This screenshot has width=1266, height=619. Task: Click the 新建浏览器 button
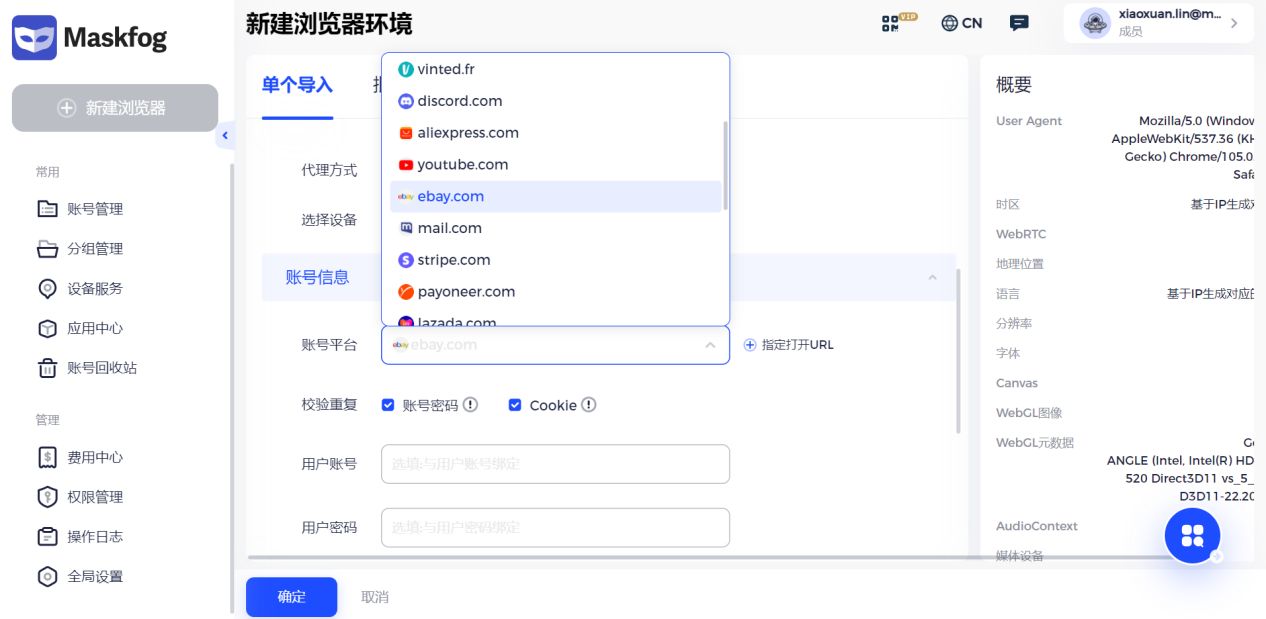pyautogui.click(x=115, y=108)
